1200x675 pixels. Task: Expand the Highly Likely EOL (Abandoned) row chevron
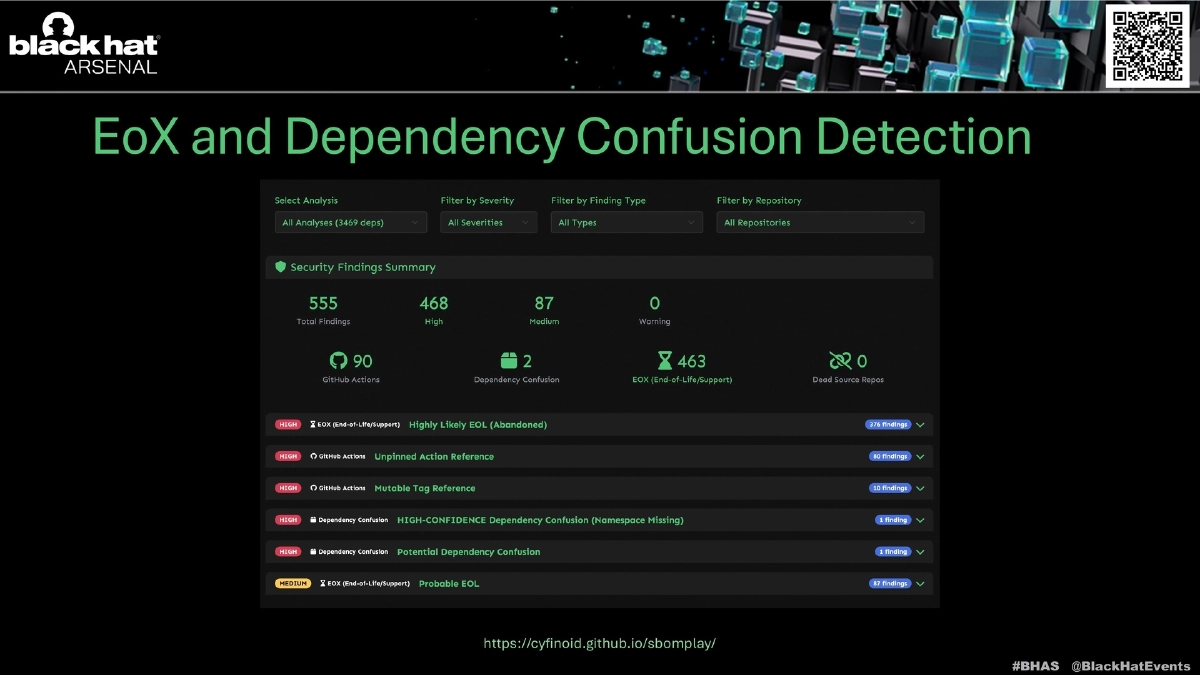pyautogui.click(x=920, y=425)
